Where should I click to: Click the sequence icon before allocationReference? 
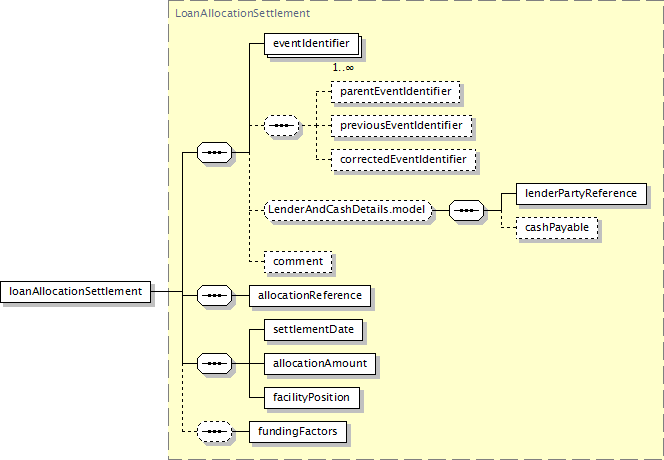[x=215, y=296]
